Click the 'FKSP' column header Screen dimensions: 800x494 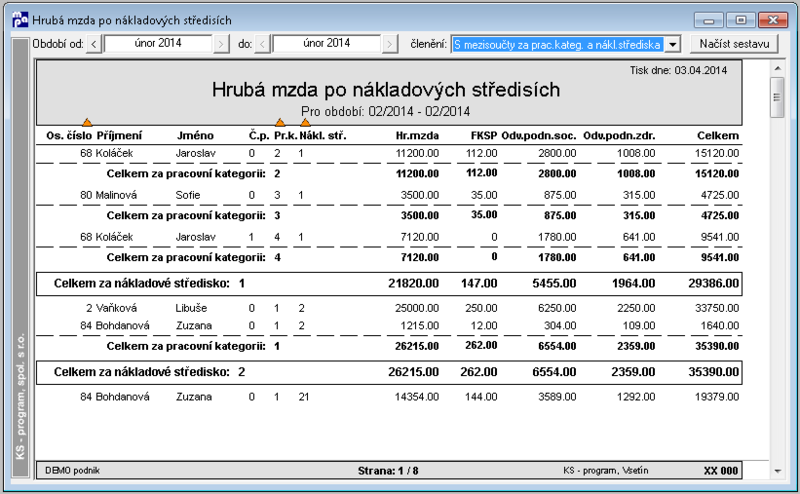[x=484, y=136]
